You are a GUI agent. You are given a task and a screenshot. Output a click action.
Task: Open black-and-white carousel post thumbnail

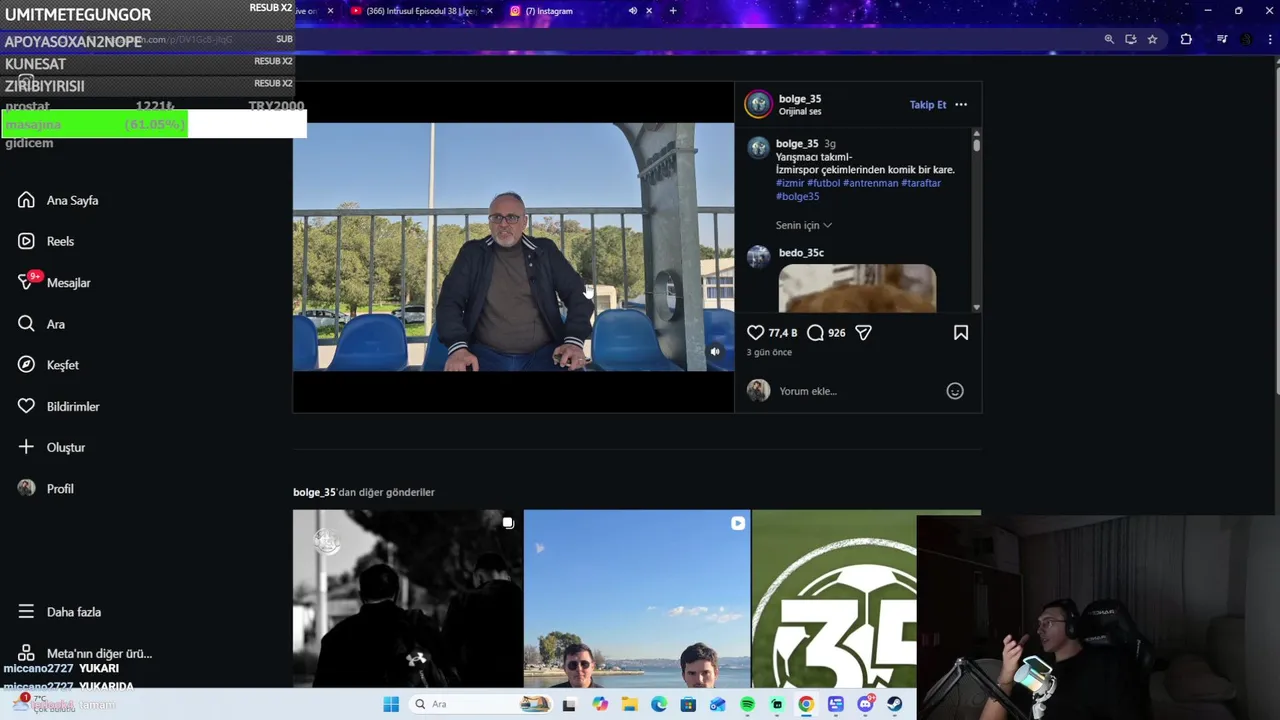tap(407, 598)
